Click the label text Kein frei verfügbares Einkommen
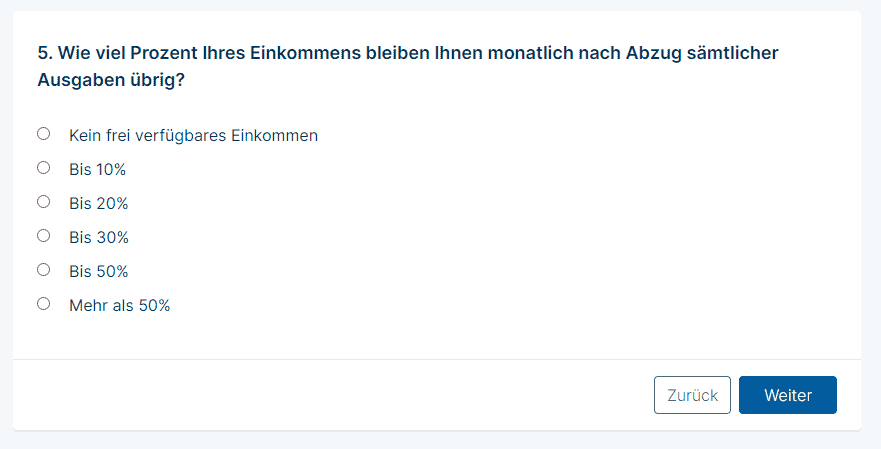 tap(193, 135)
